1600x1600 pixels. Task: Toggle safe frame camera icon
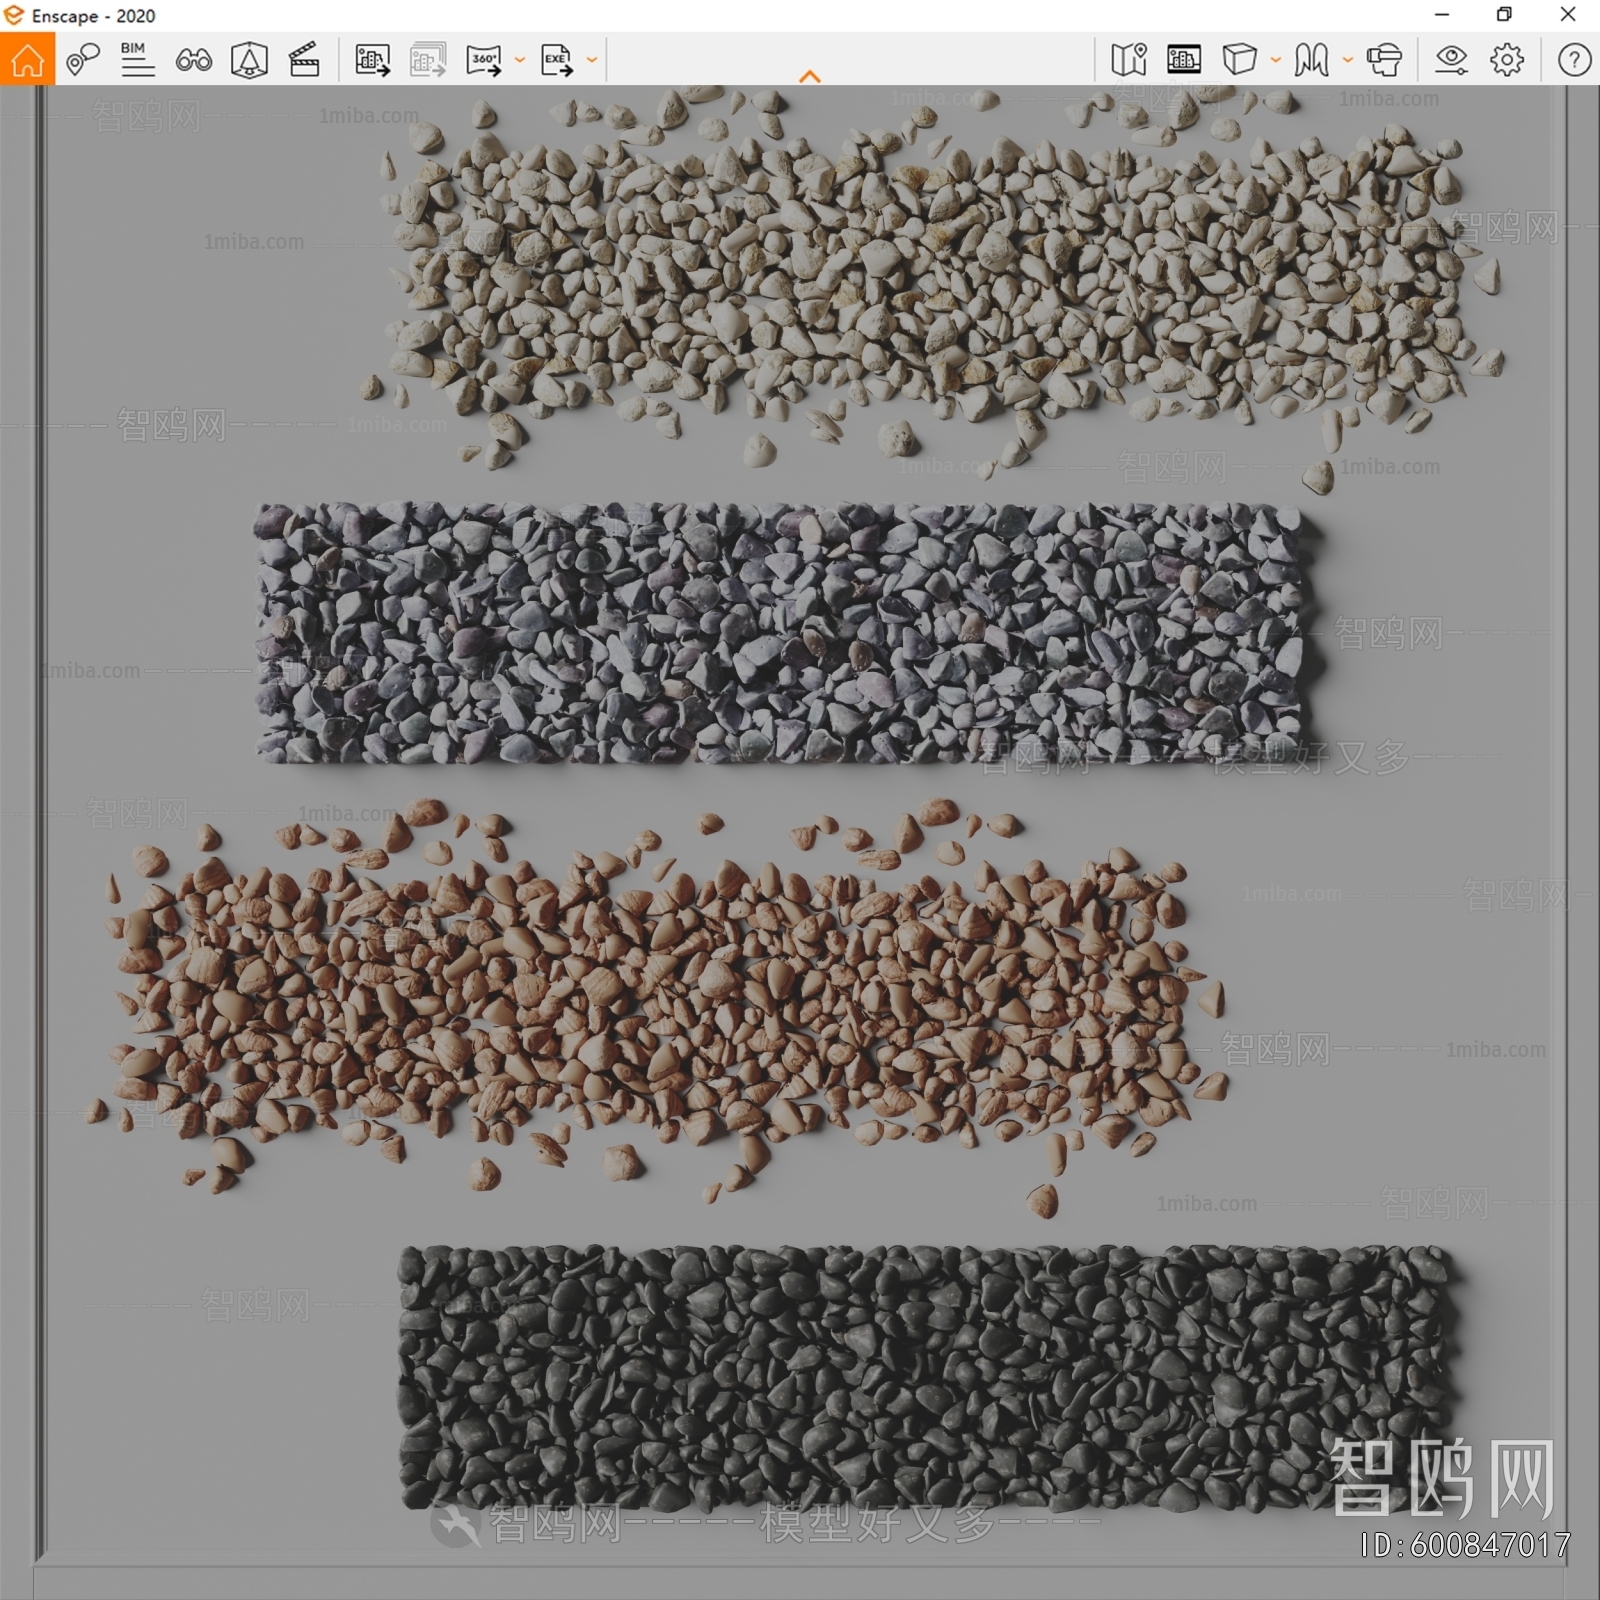coord(249,60)
